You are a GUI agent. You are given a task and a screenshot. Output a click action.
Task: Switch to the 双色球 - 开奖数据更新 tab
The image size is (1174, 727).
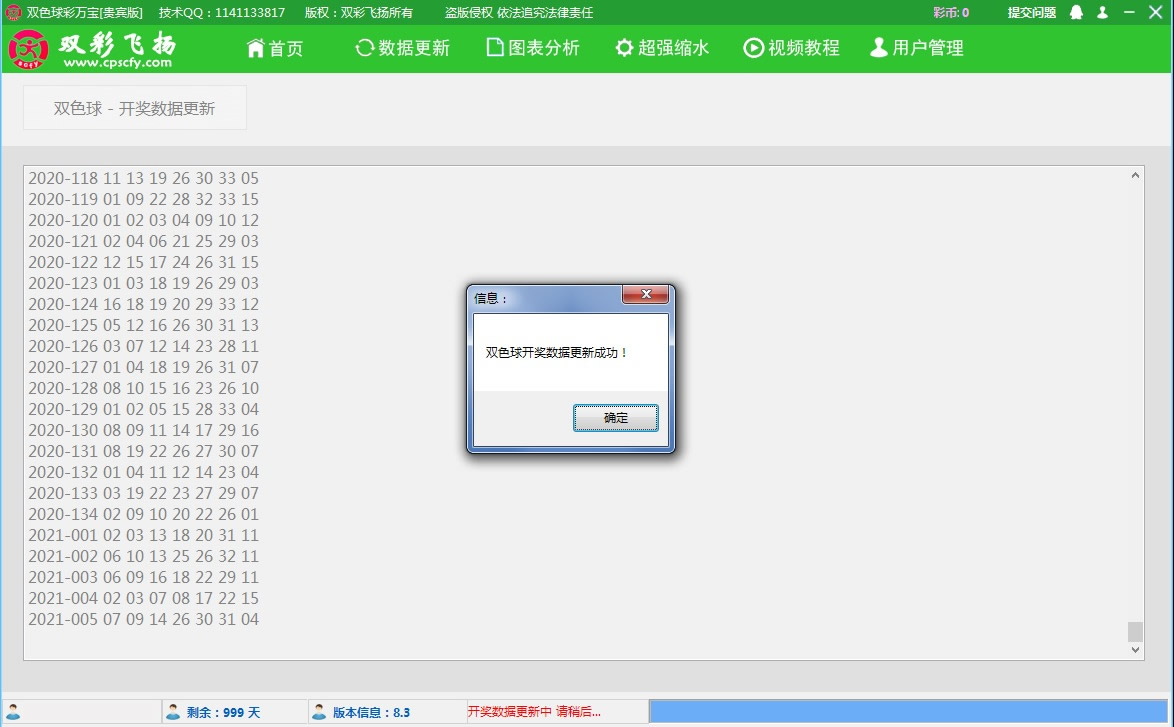[134, 106]
